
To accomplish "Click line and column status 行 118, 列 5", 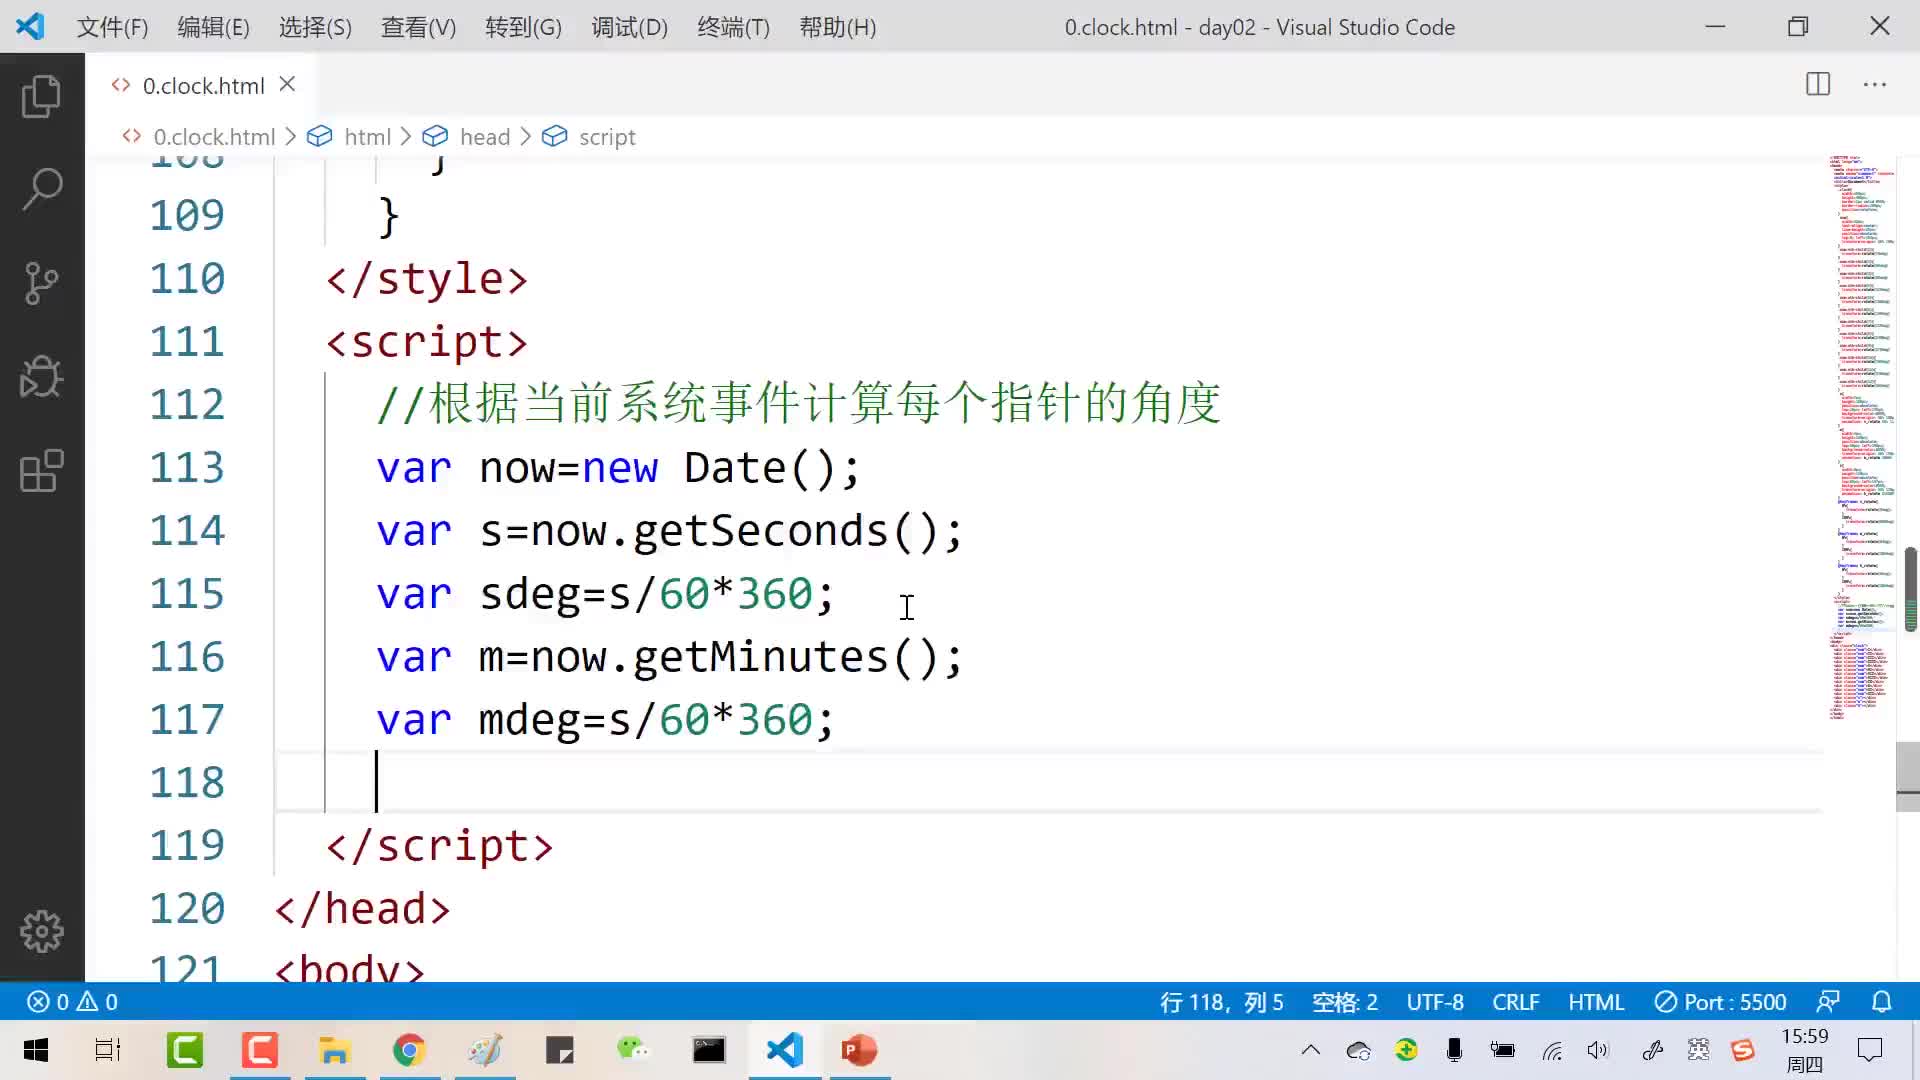I will point(1221,1001).
